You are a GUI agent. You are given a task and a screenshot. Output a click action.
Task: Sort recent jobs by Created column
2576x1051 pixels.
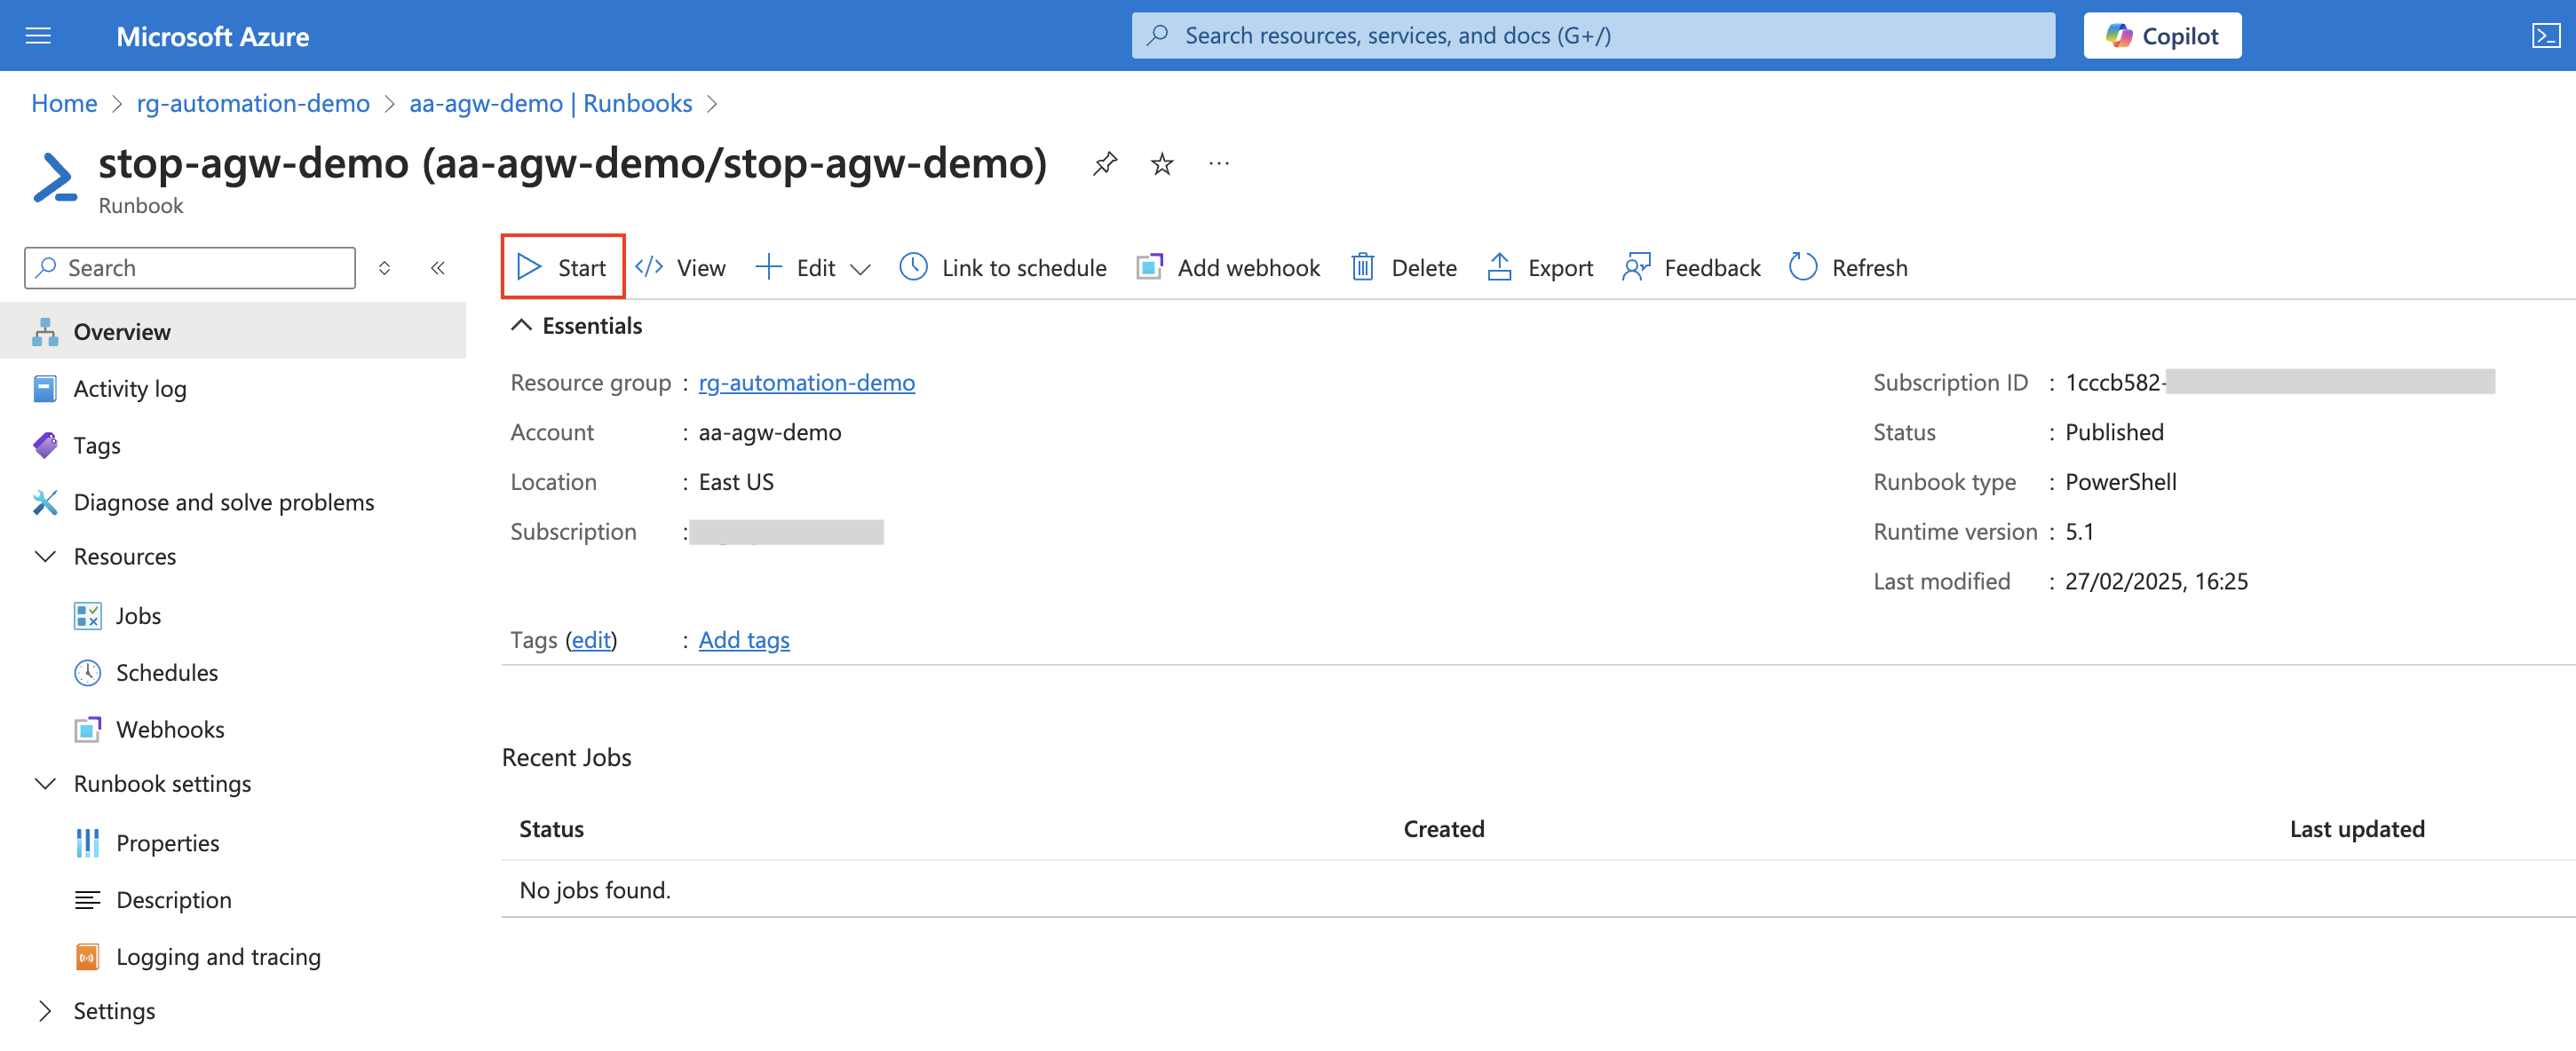click(x=1443, y=829)
